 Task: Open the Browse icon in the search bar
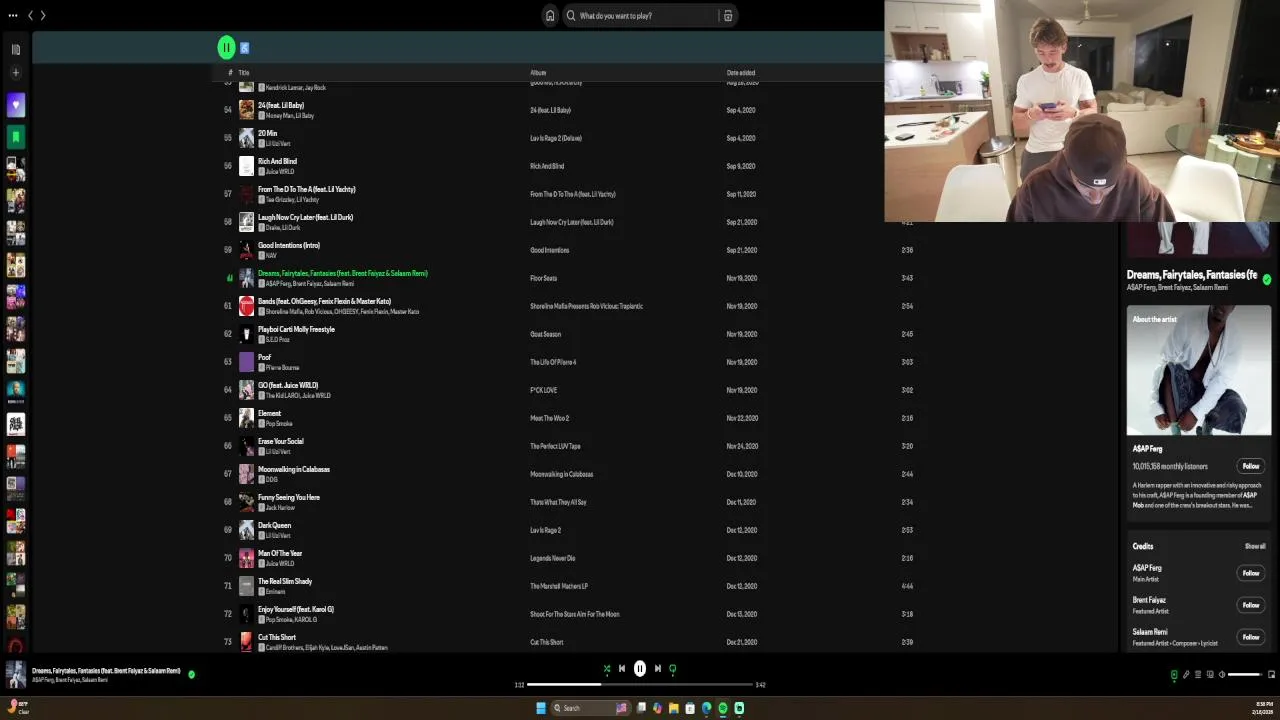click(728, 15)
